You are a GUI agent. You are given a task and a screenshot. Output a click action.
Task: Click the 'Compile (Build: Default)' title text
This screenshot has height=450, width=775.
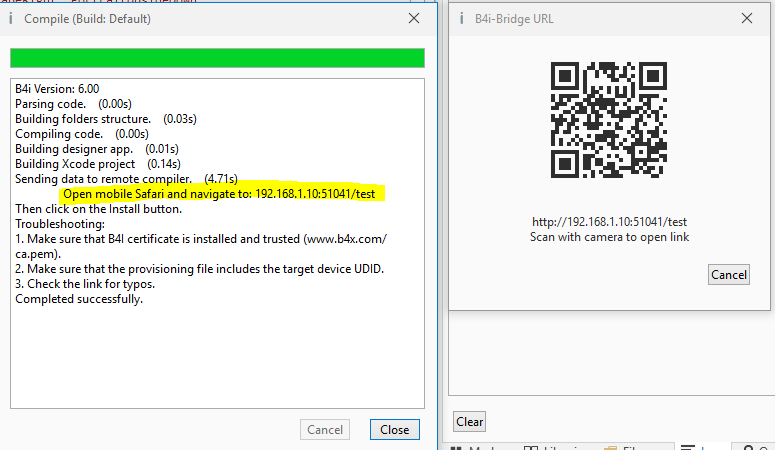[x=87, y=19]
